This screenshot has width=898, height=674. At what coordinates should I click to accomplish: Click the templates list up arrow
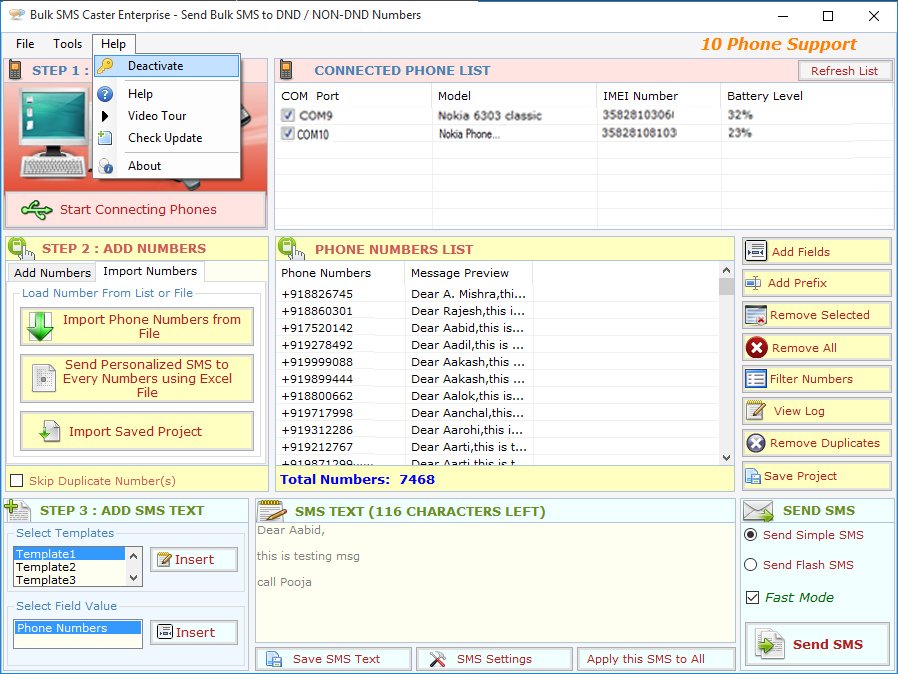coord(133,556)
